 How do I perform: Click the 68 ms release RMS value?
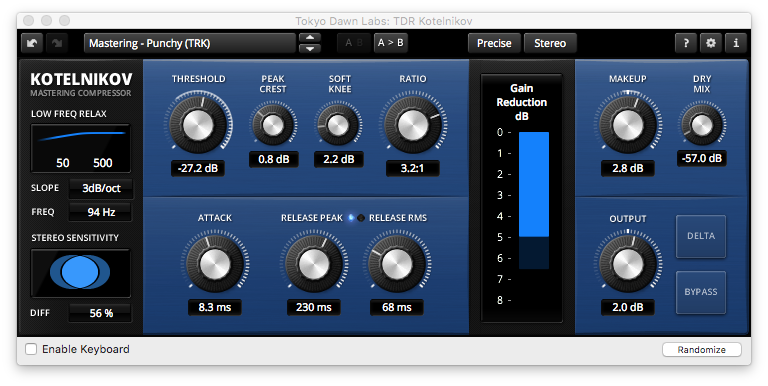[x=397, y=308]
